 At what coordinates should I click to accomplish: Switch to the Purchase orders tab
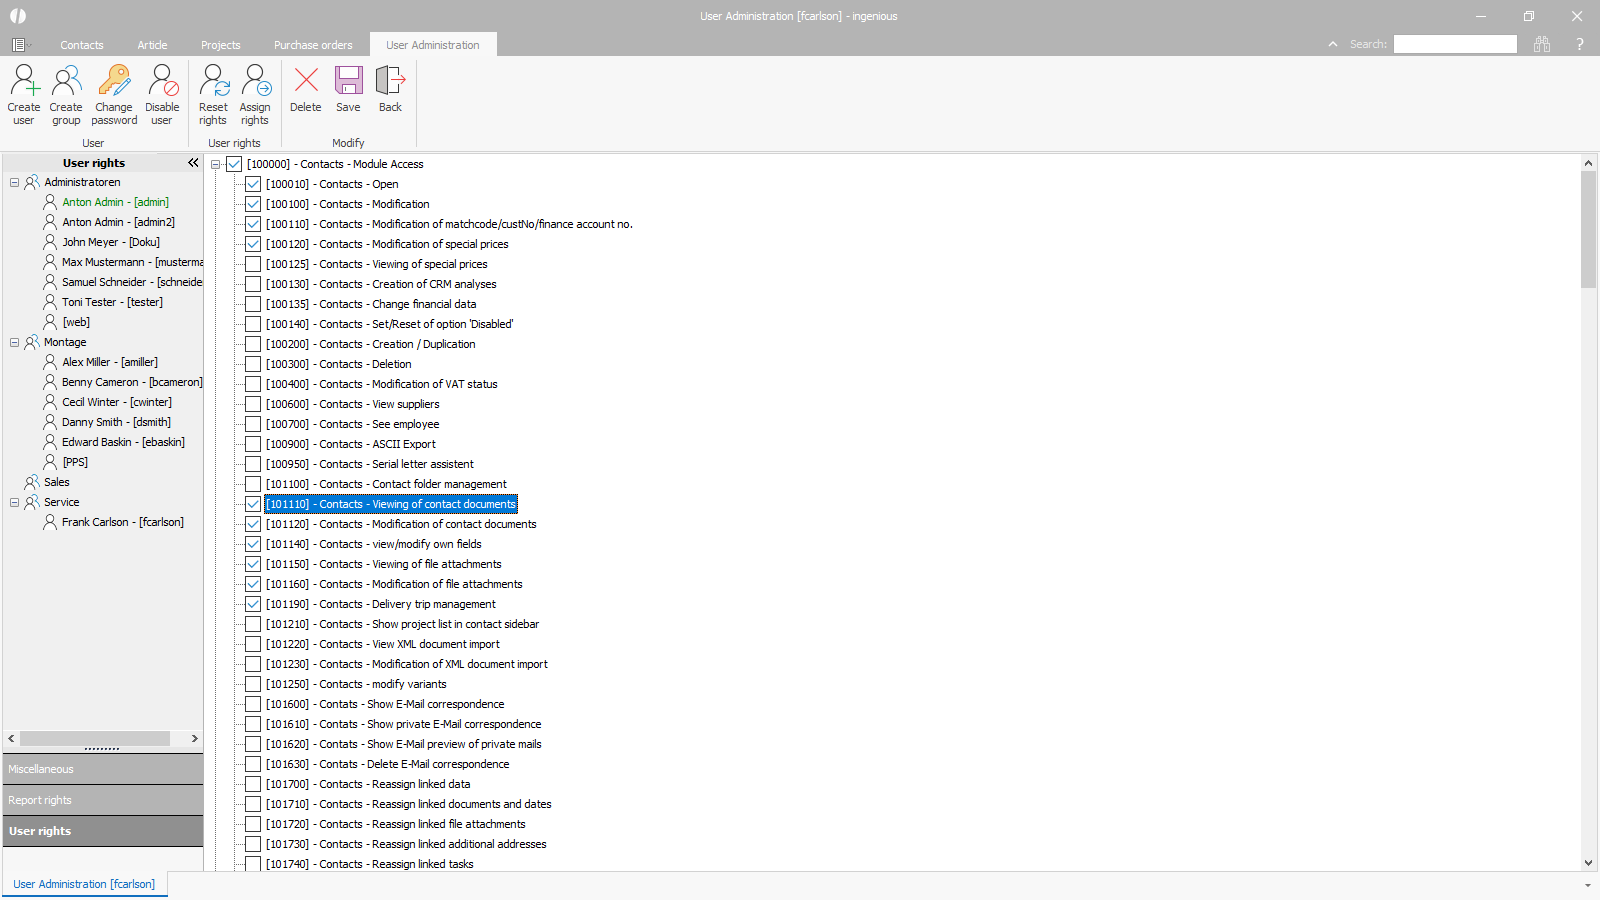313,45
